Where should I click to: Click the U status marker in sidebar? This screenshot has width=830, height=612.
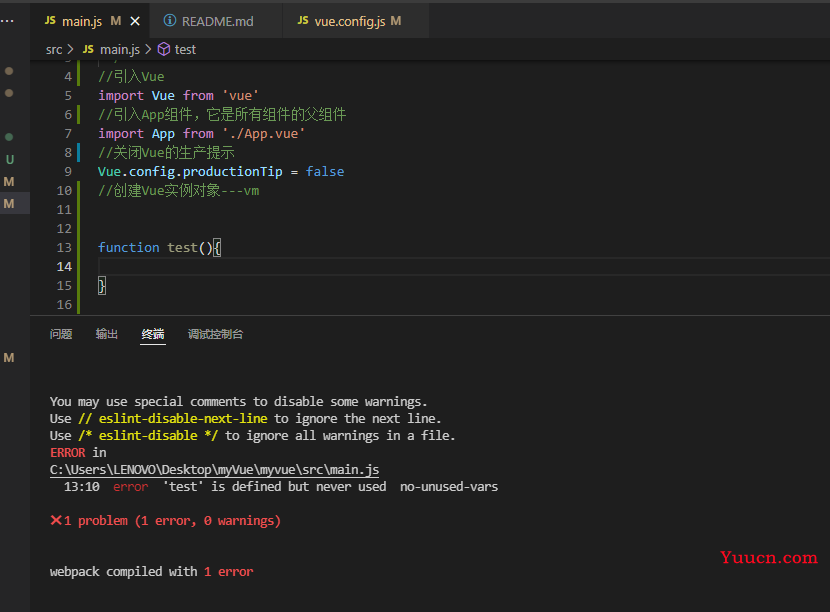10,159
